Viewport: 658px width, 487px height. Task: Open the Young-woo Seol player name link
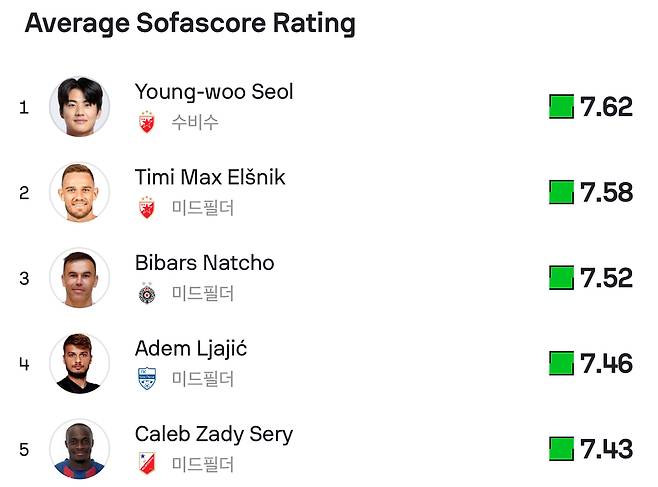coord(214,92)
